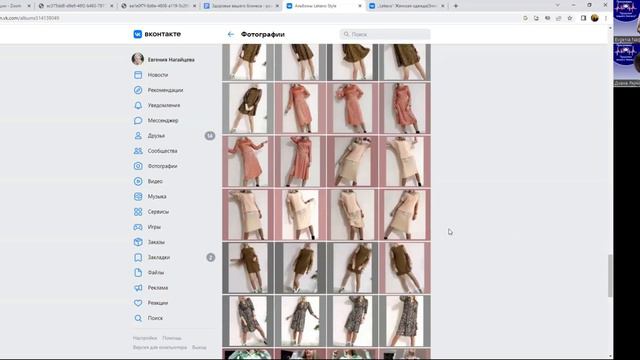Viewport: 640px width, 360px height.
Task: Open the Заказы box icon
Action: click(138, 242)
